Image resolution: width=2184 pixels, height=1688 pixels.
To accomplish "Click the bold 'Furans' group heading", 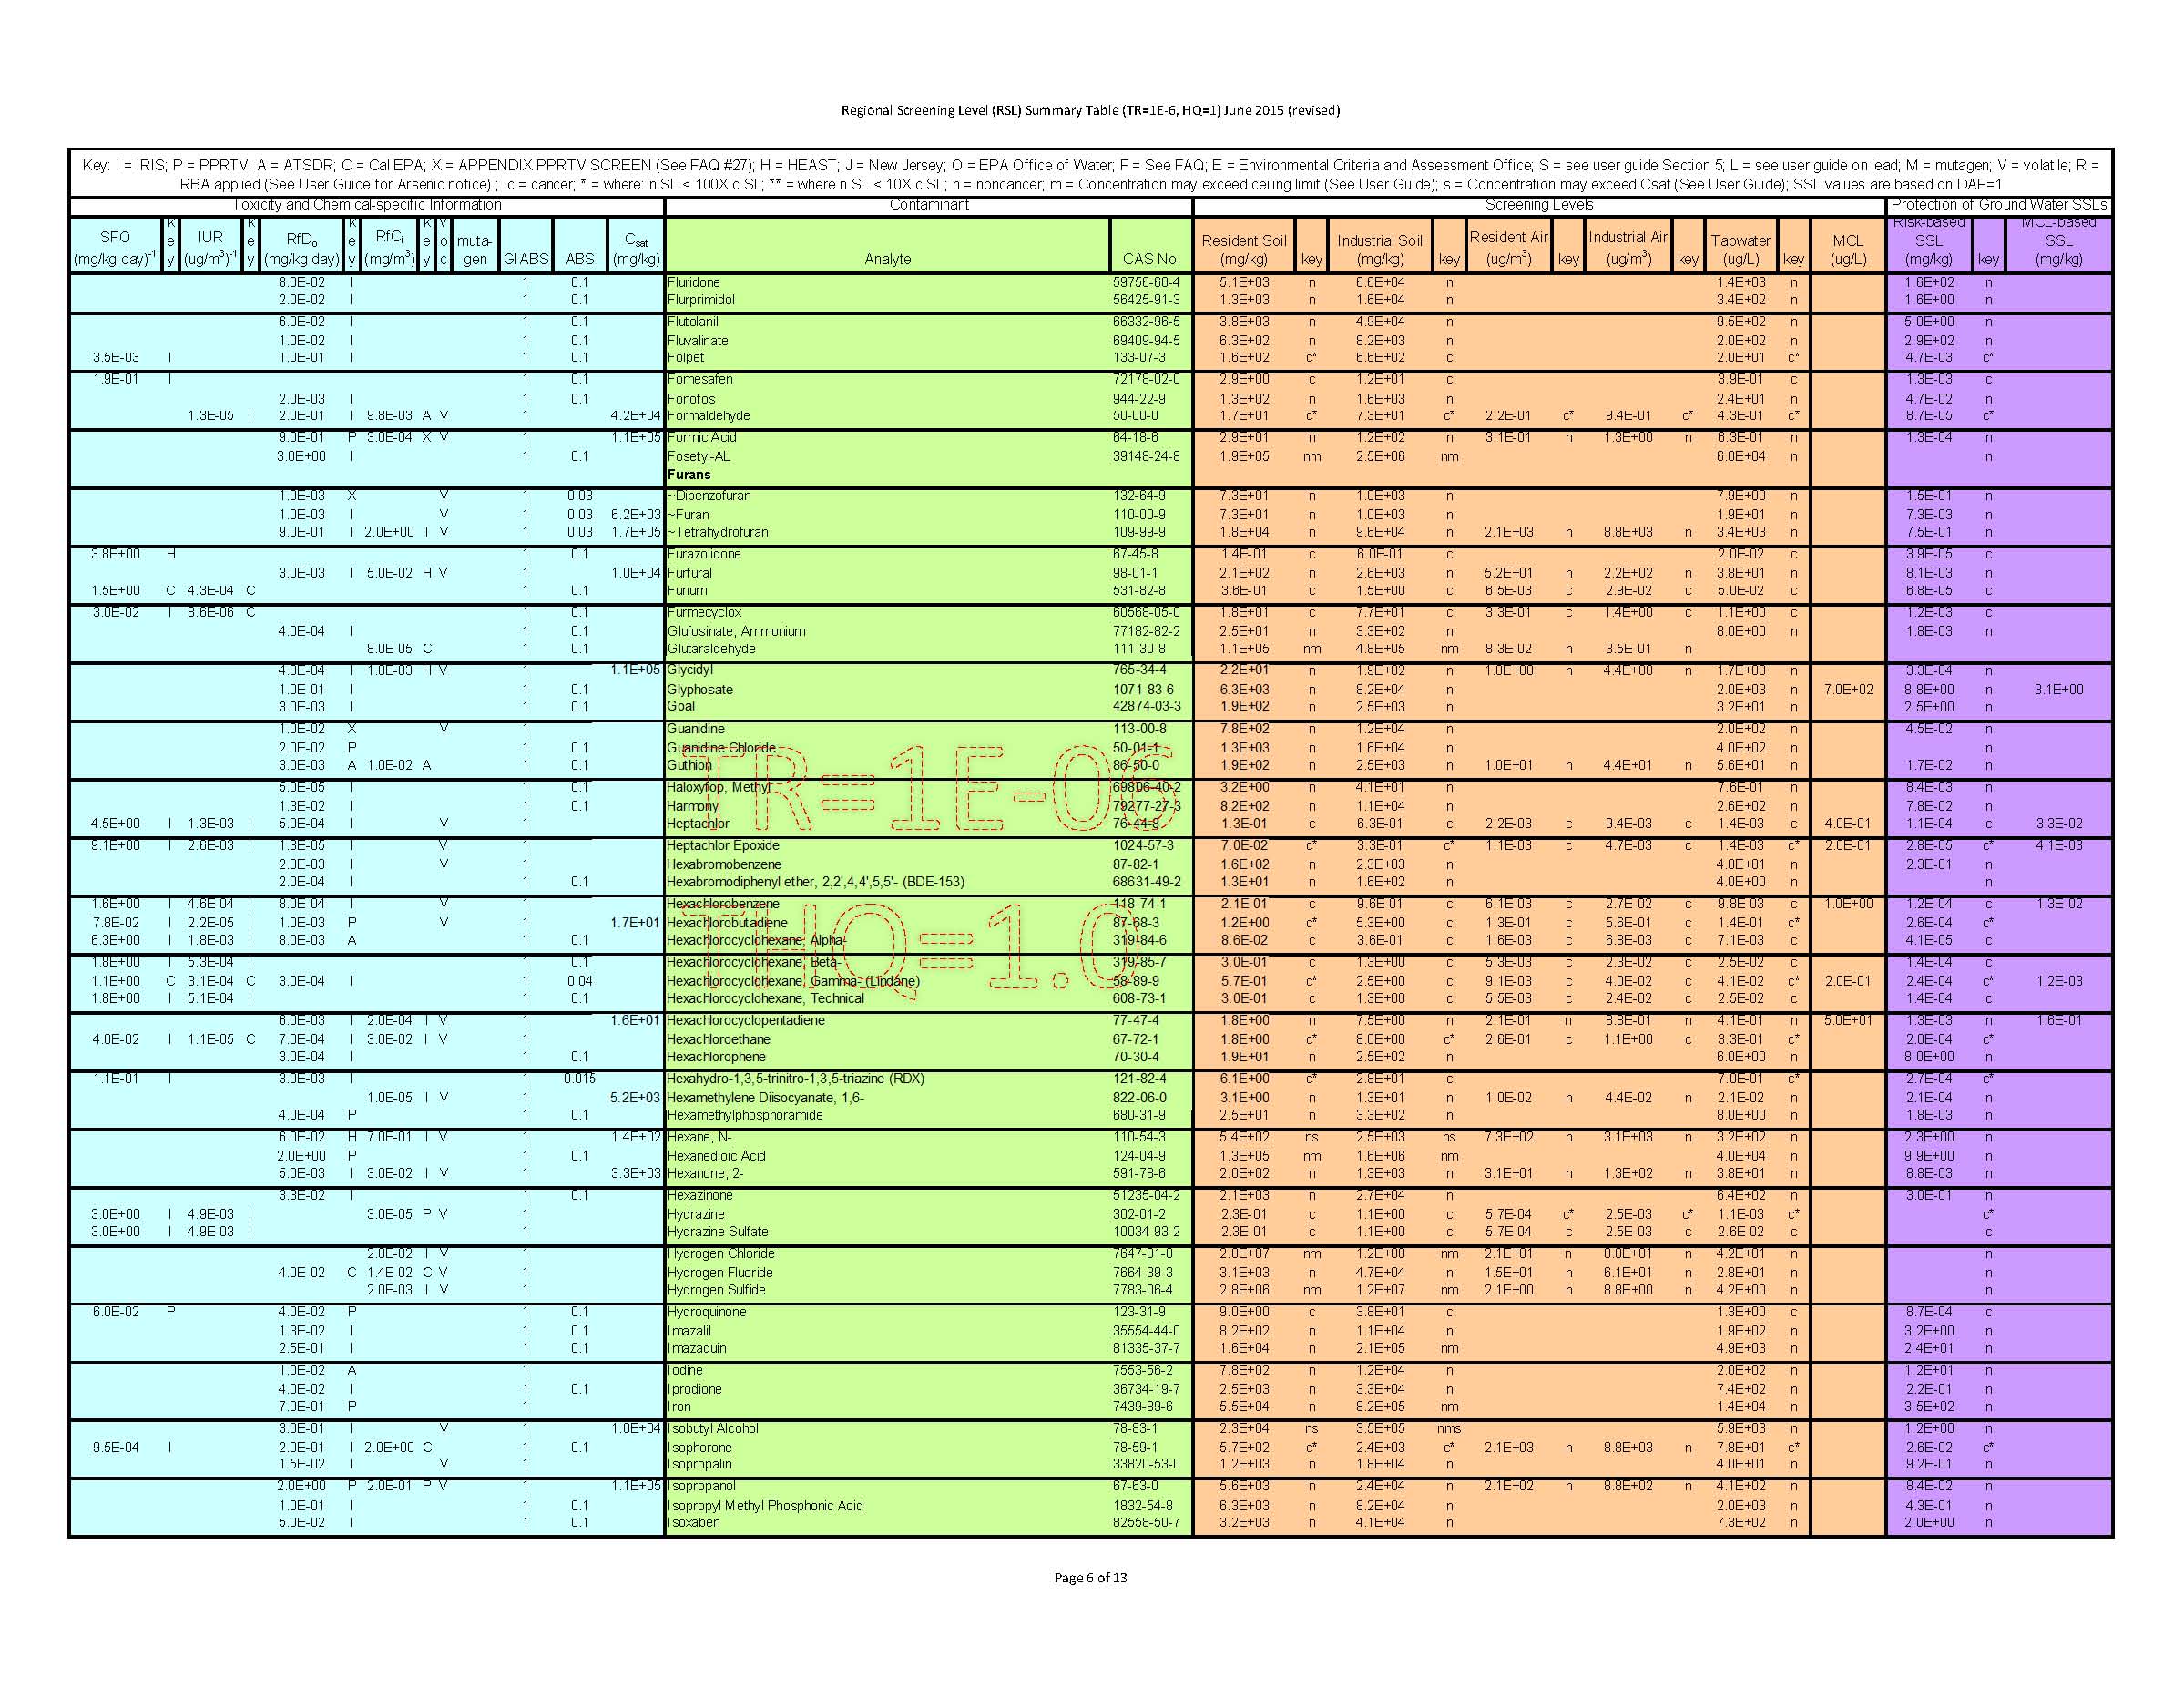I will point(689,475).
